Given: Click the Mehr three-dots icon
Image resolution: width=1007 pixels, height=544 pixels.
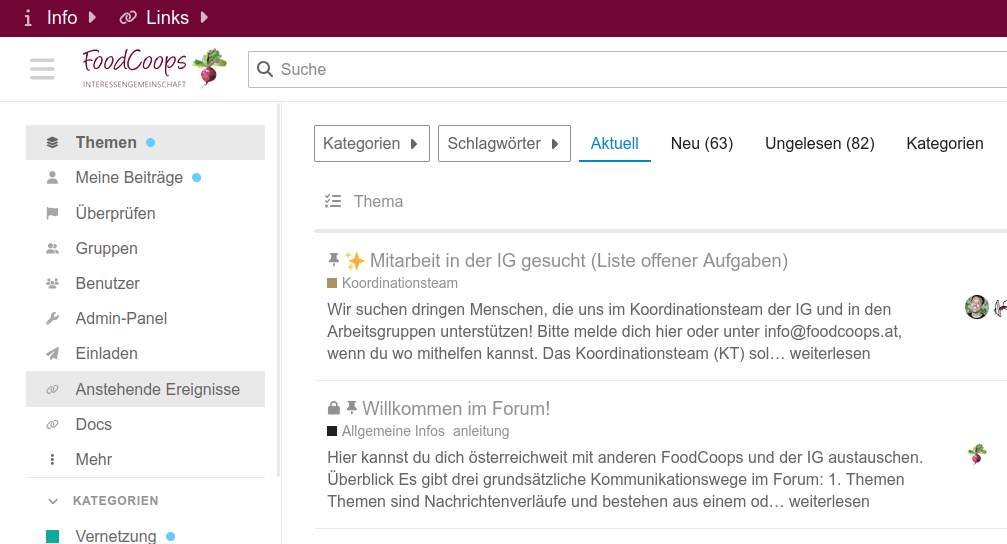Looking at the screenshot, I should point(53,459).
